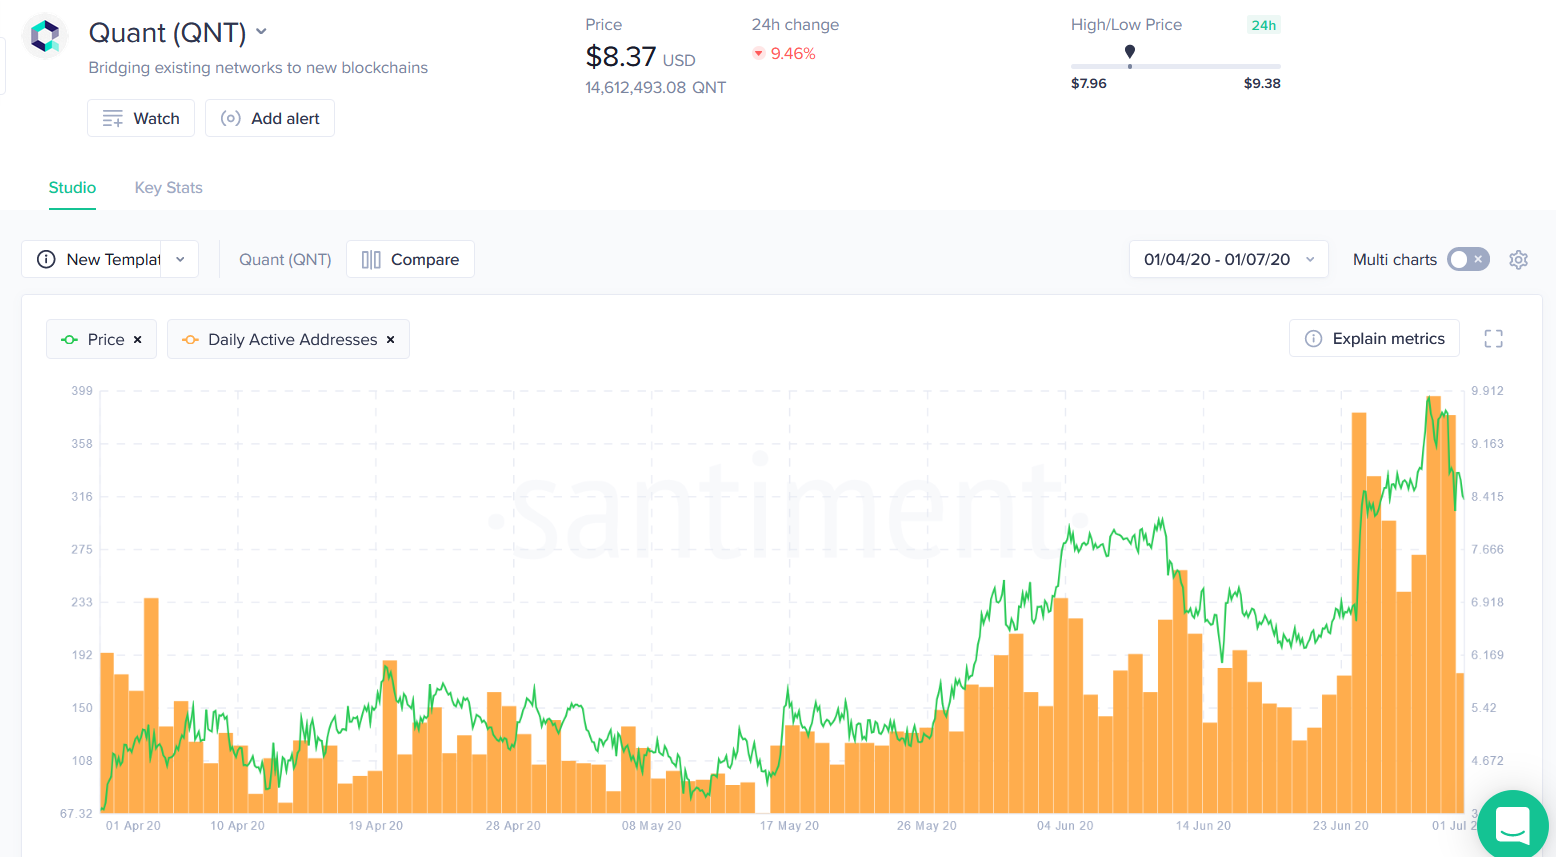This screenshot has height=857, width=1556.
Task: Open the 01/04/20 - 01/07/20 date range picker
Action: pyautogui.click(x=1229, y=259)
